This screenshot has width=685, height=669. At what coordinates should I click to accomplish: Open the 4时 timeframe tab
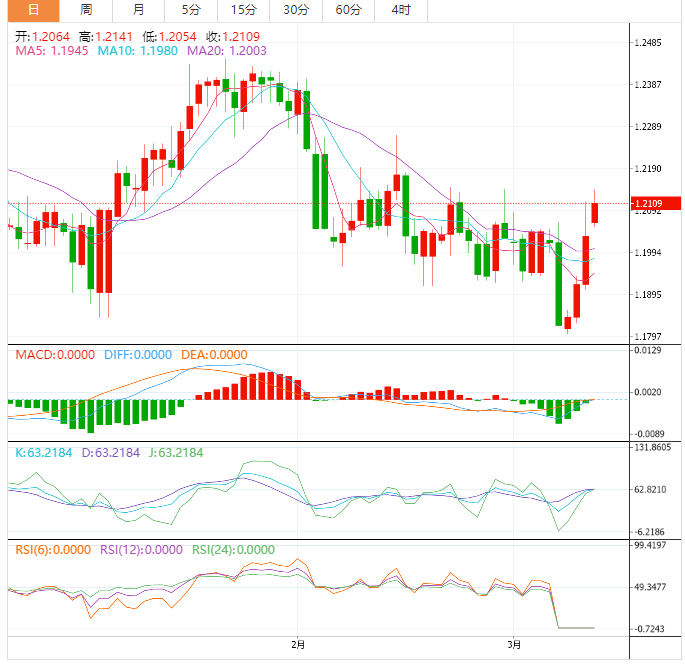401,10
